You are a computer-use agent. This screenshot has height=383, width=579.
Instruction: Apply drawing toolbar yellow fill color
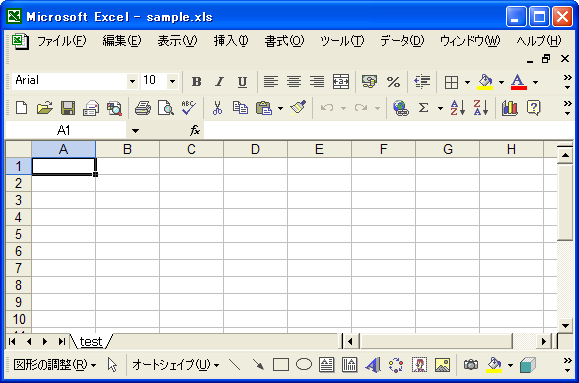click(494, 365)
